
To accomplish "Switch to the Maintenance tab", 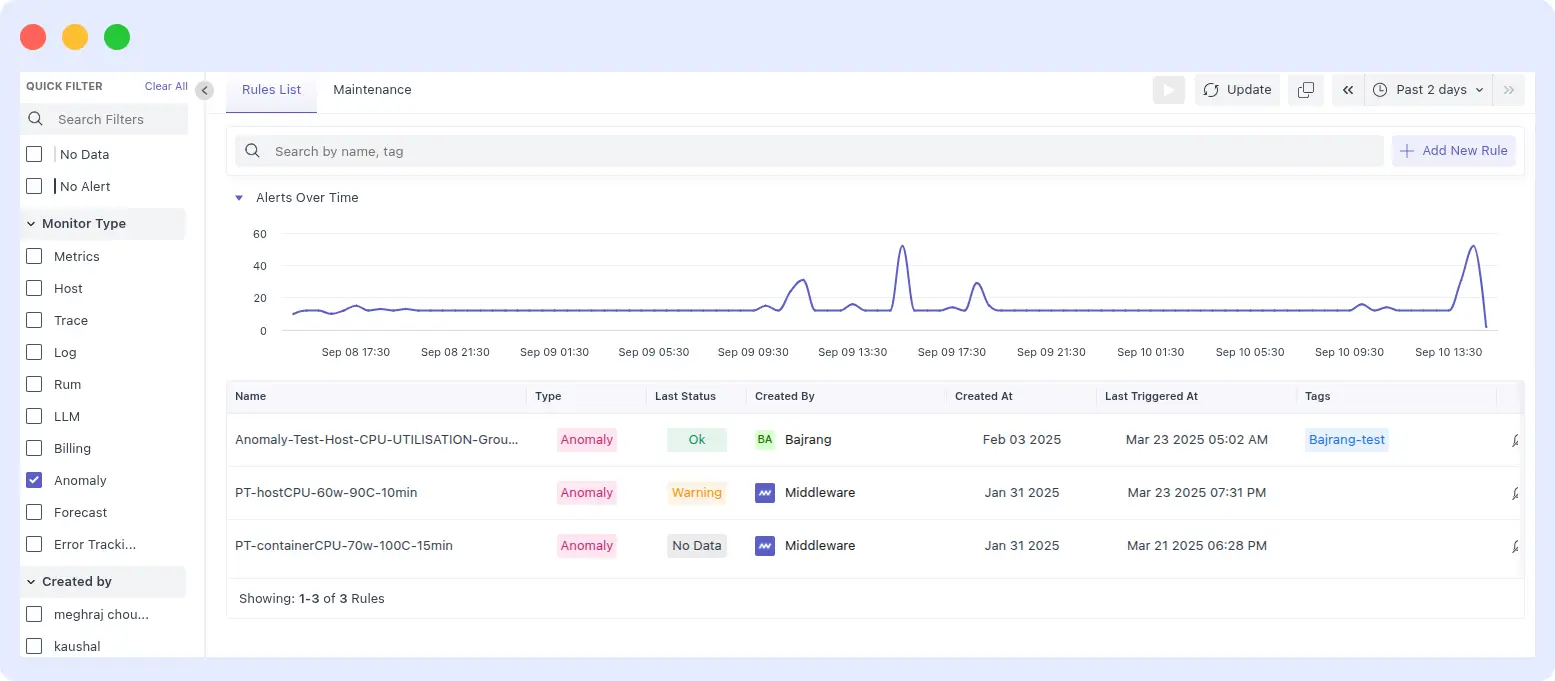I will point(371,89).
